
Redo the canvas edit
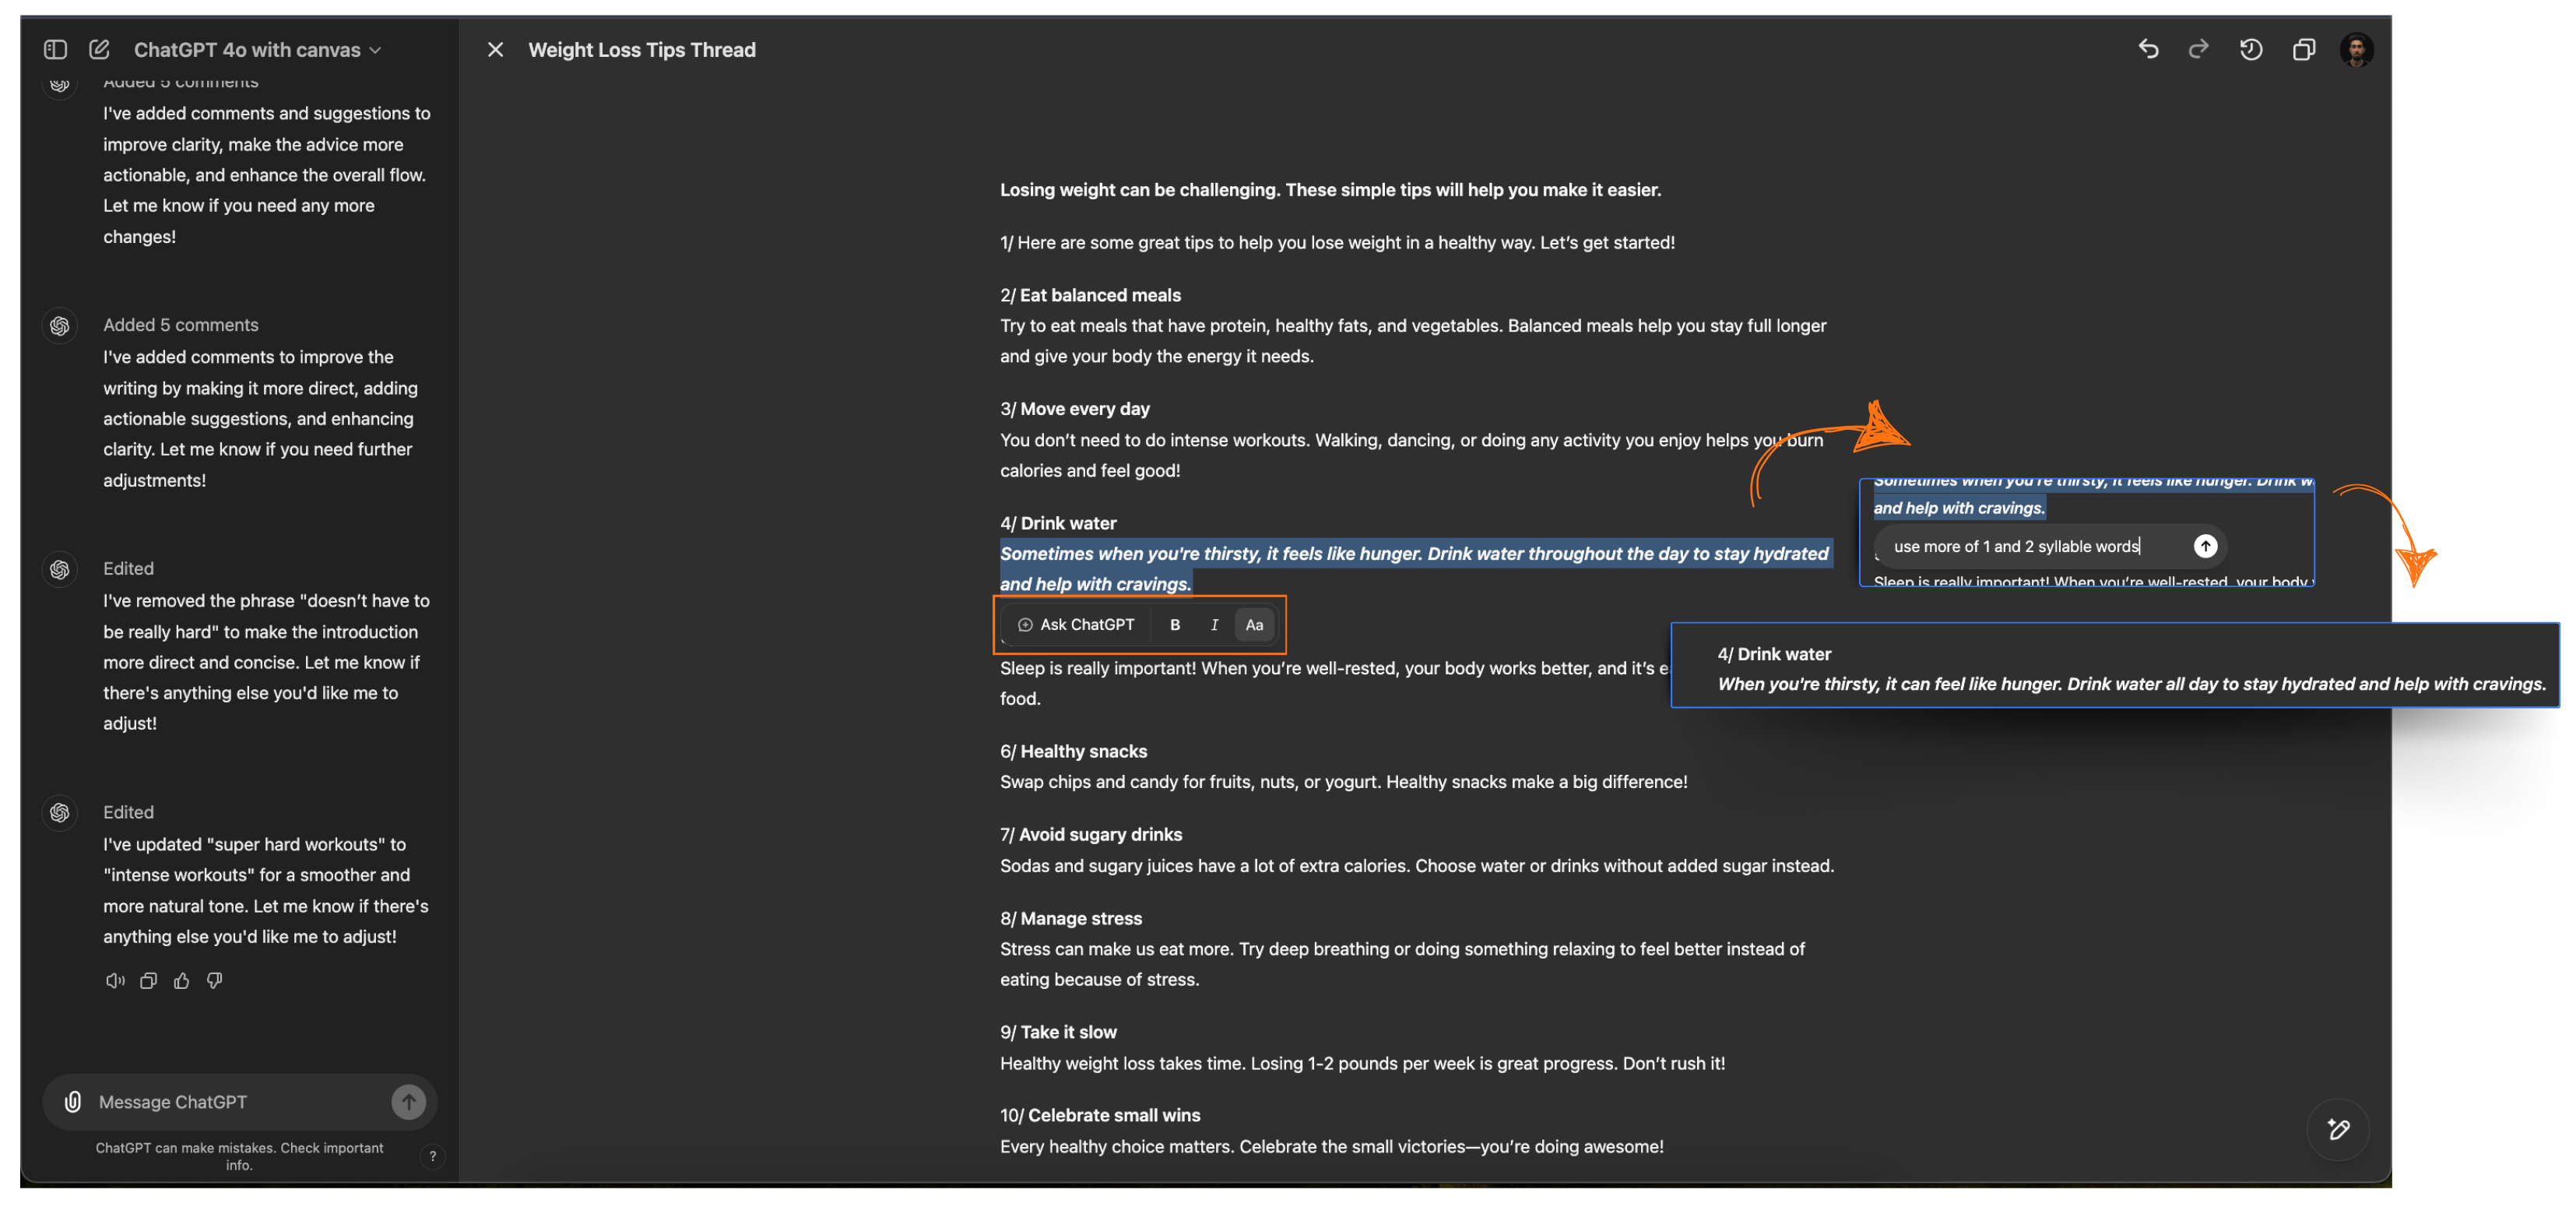pos(2198,49)
